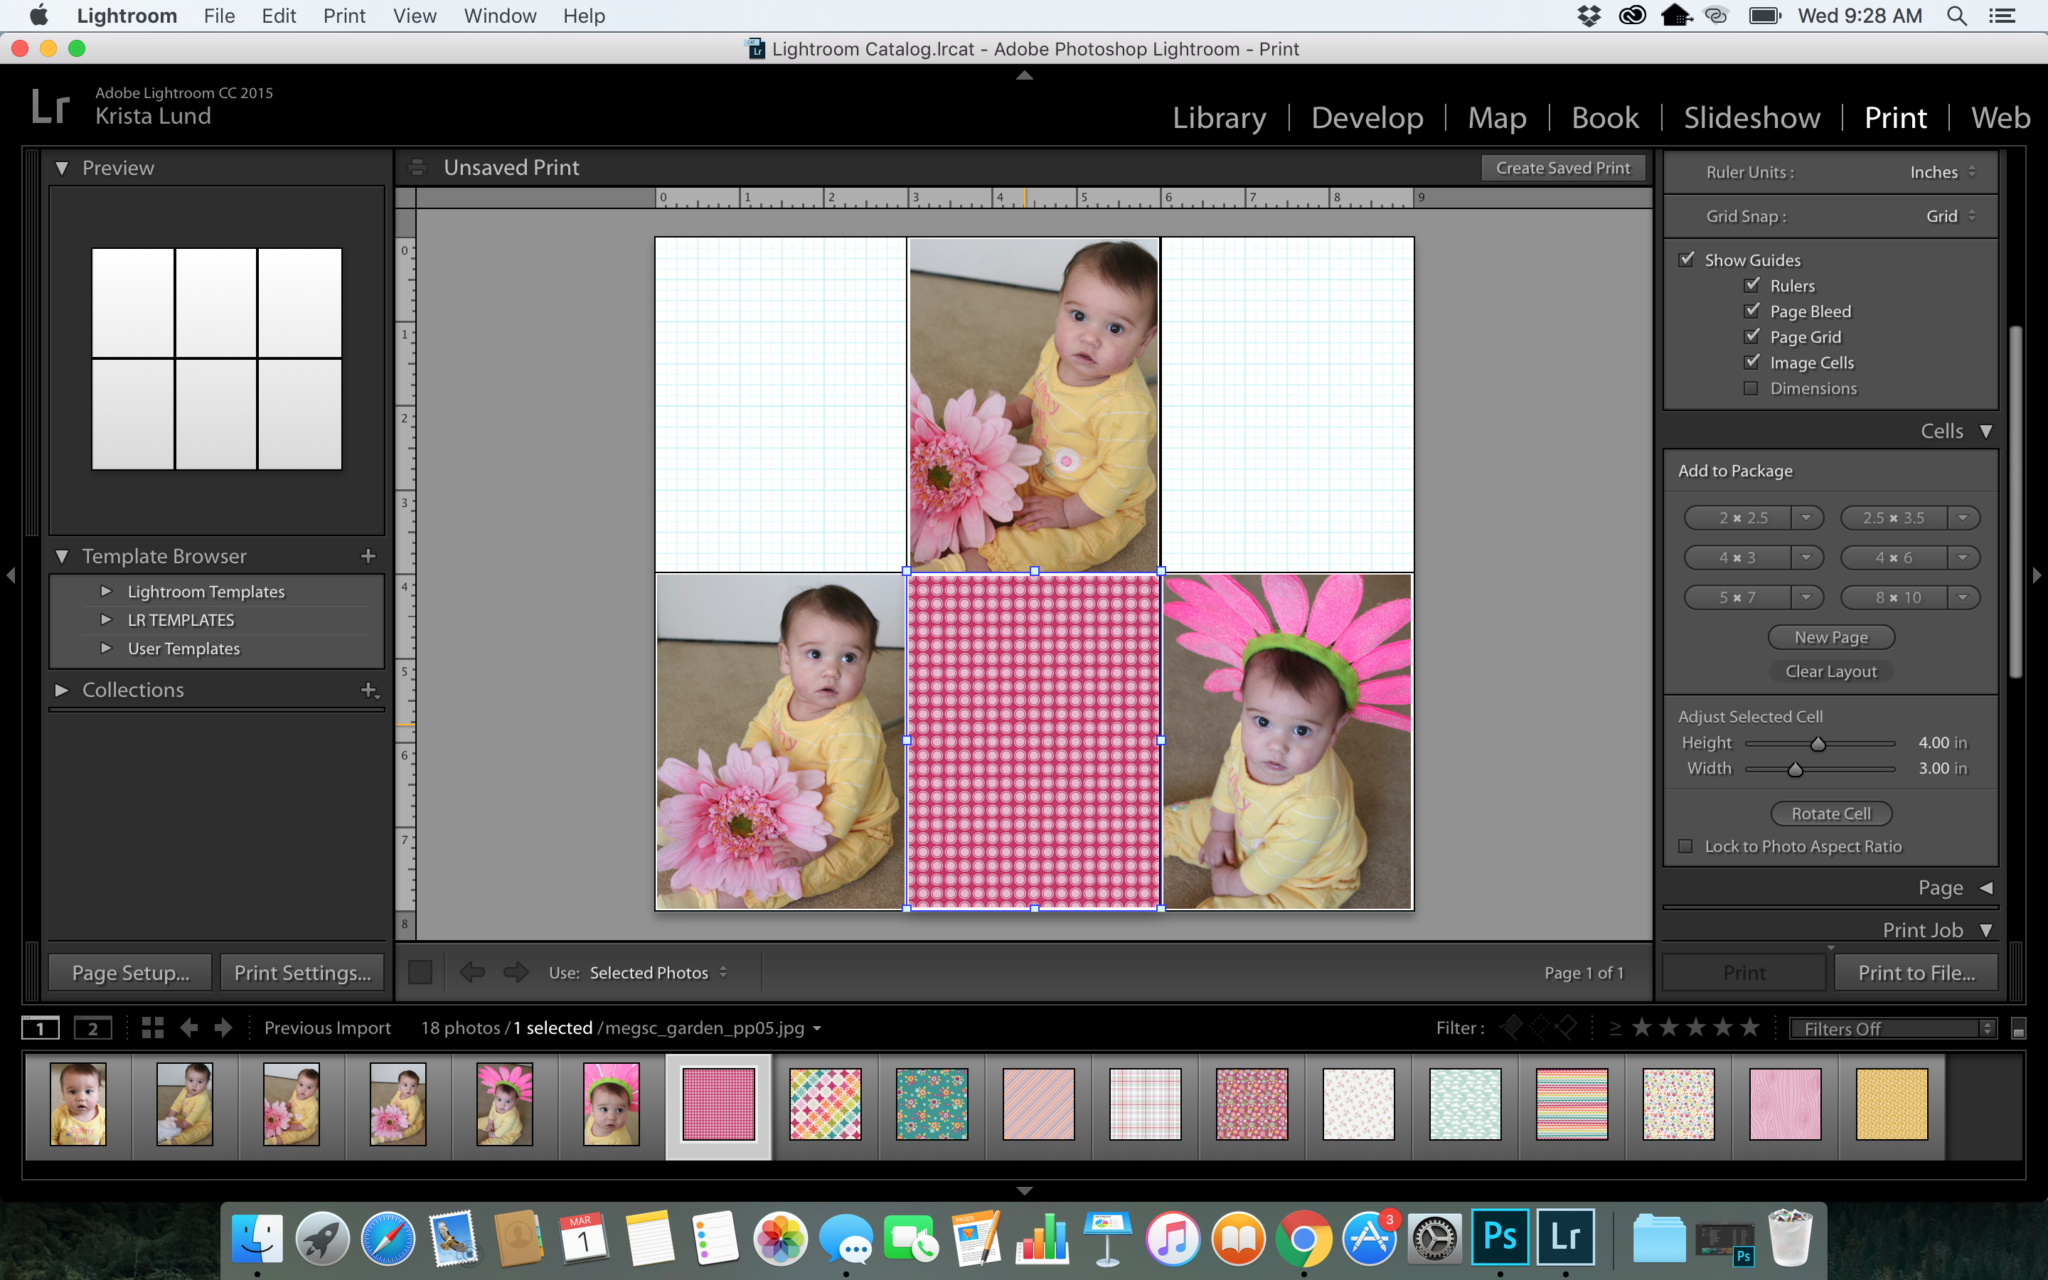
Task: Expand the User Templates folder
Action: point(108,648)
